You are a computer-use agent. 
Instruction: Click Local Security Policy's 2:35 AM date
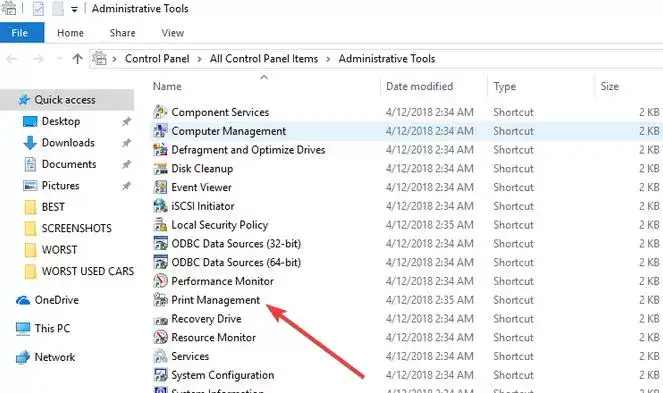(430, 225)
